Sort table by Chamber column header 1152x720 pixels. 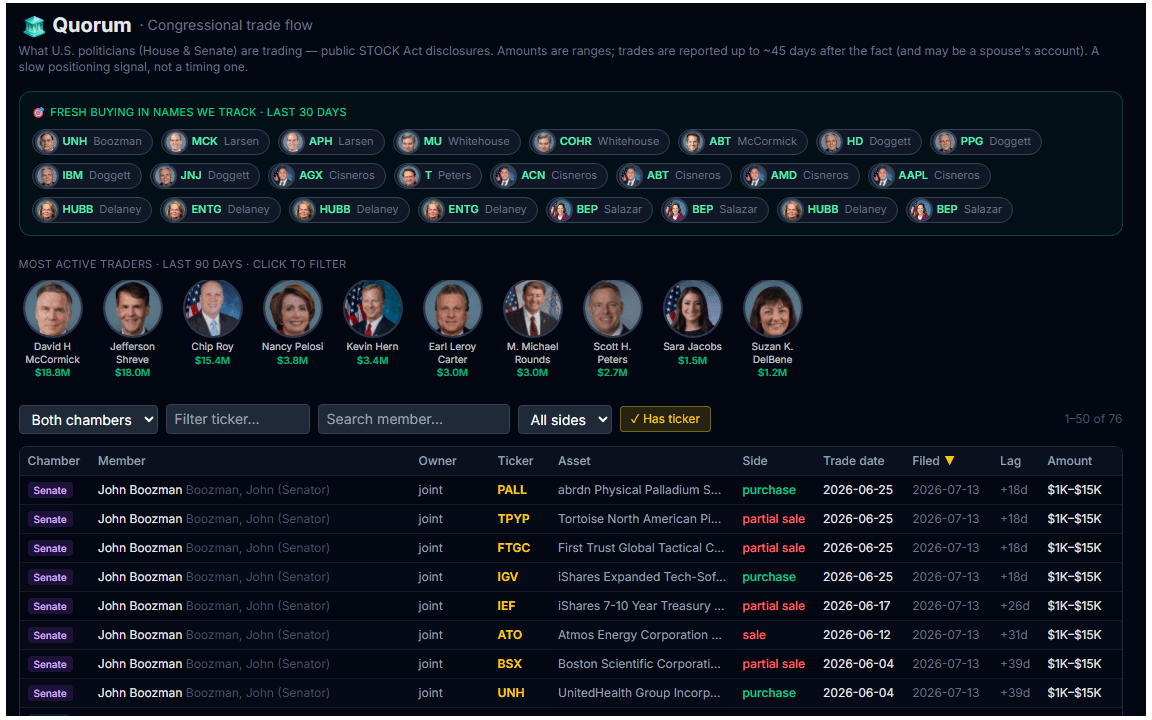point(54,461)
